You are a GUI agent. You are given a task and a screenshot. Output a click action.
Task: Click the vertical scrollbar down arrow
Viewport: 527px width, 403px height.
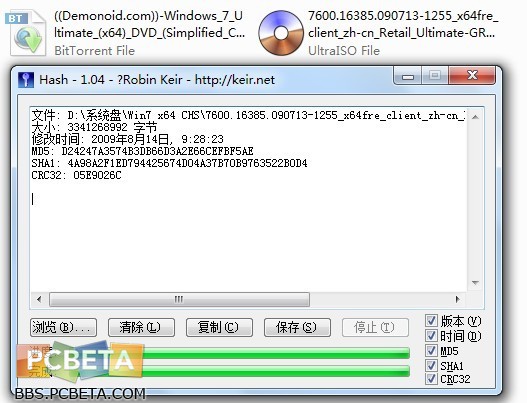click(x=475, y=283)
